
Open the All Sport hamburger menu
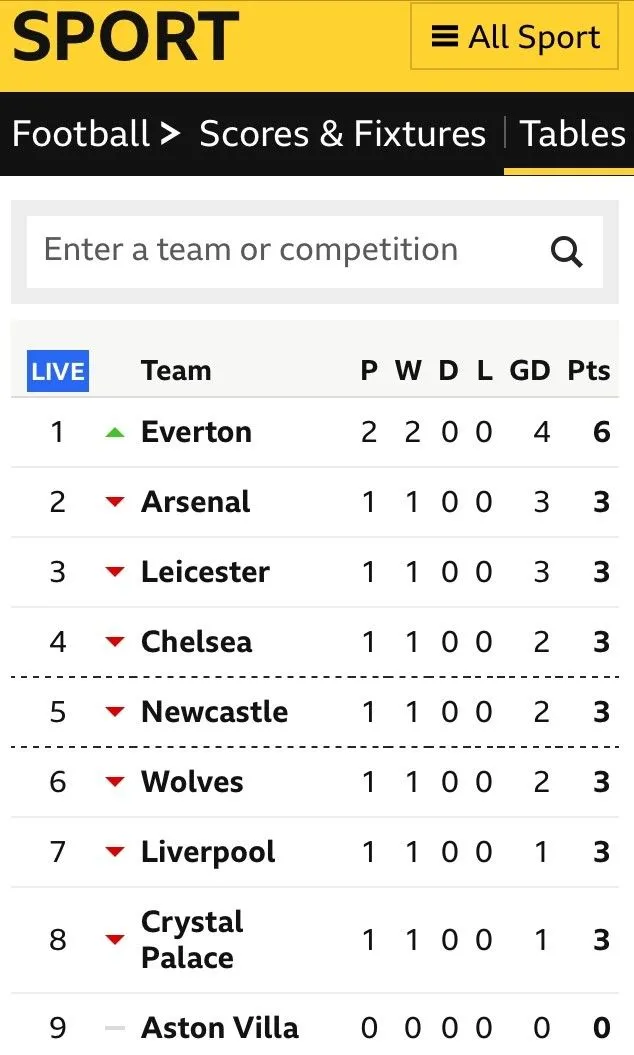point(515,38)
